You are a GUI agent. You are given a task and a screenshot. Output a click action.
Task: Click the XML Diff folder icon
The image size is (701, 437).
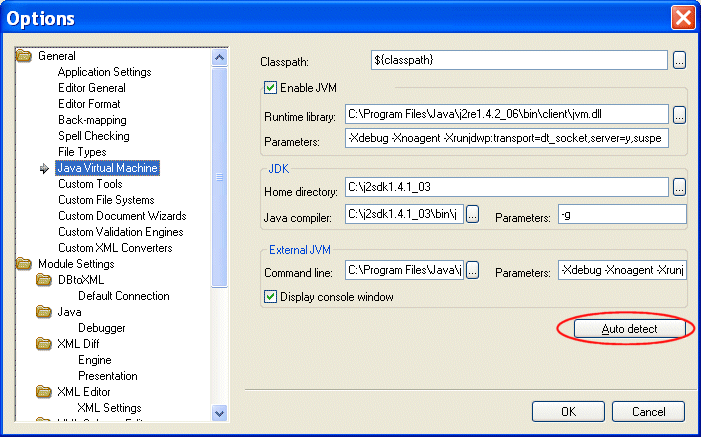point(44,344)
